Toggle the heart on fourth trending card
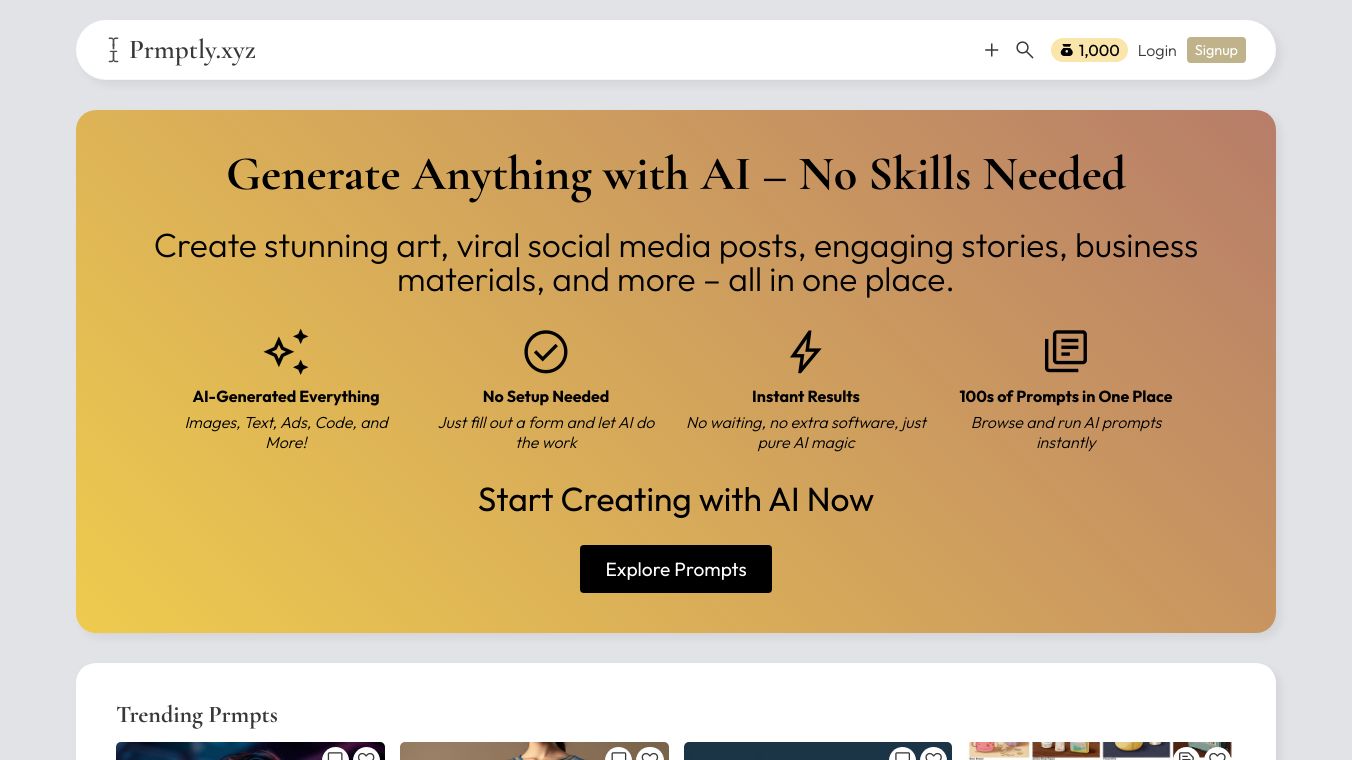Image resolution: width=1352 pixels, height=760 pixels. 1217,755
